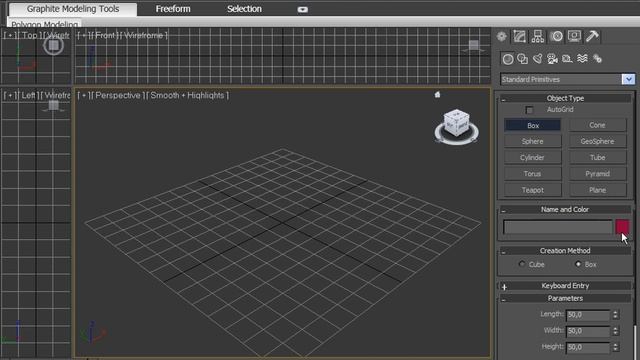The height and width of the screenshot is (360, 640).
Task: Click the Plane primitive button
Action: [x=597, y=190]
